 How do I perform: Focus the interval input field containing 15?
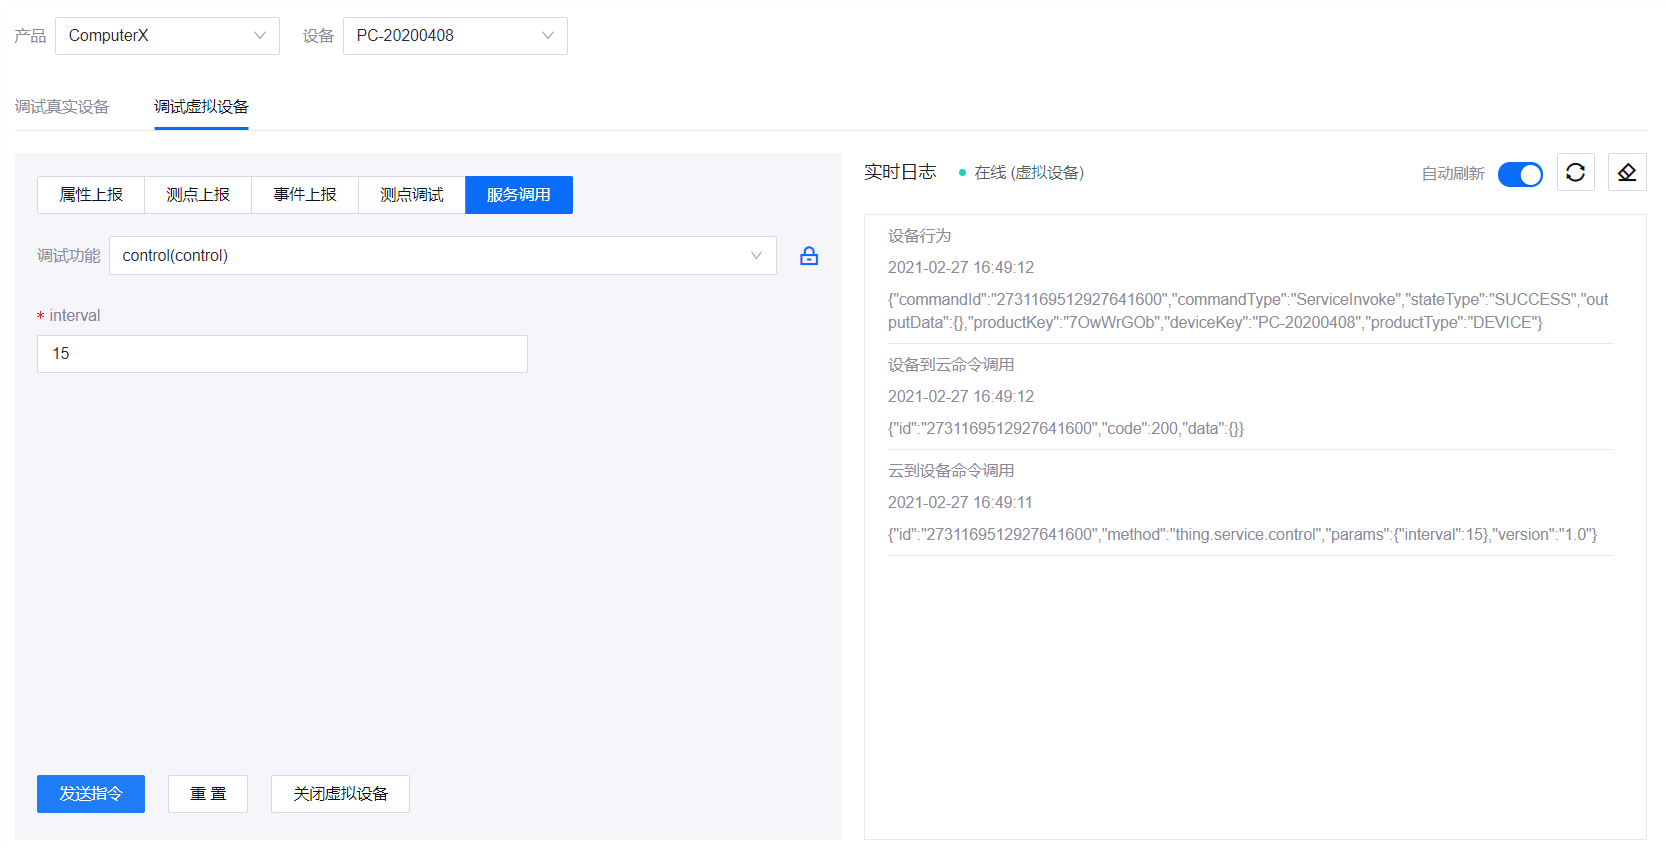point(282,354)
